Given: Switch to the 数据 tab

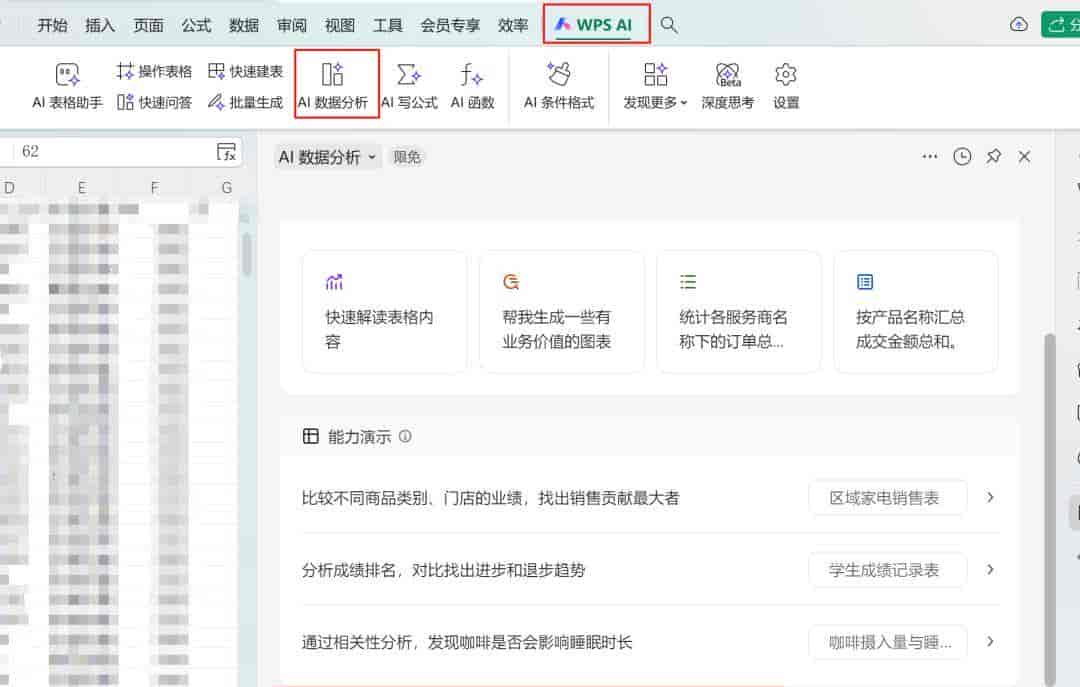Looking at the screenshot, I should 244,25.
